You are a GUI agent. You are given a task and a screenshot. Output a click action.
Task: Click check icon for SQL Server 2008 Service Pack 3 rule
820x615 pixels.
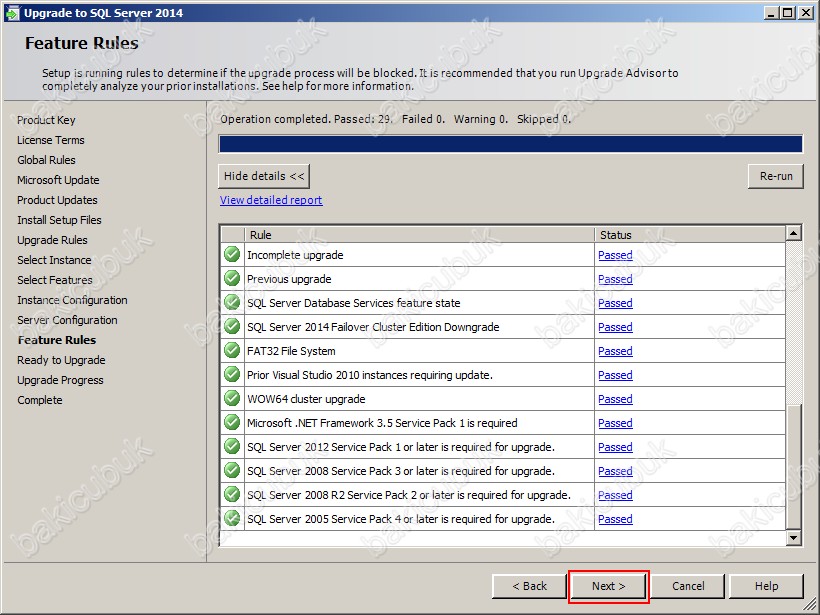coord(232,471)
